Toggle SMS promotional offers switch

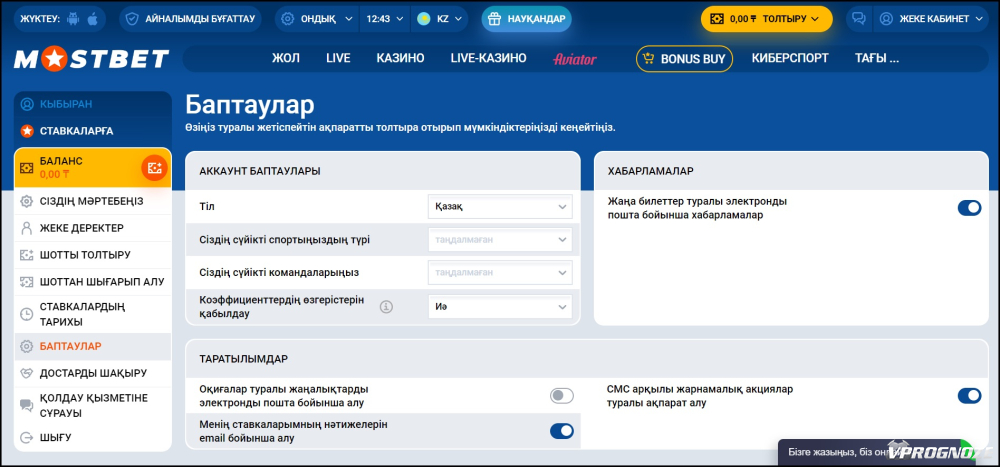tap(969, 396)
